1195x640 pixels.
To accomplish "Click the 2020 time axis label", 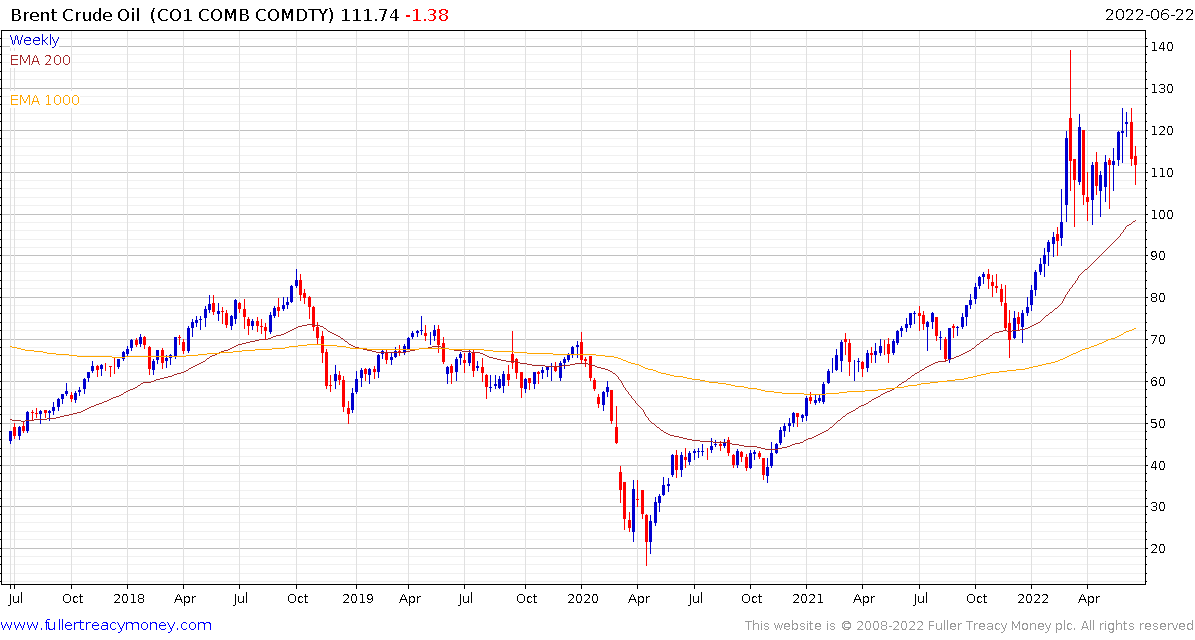I will tap(582, 599).
